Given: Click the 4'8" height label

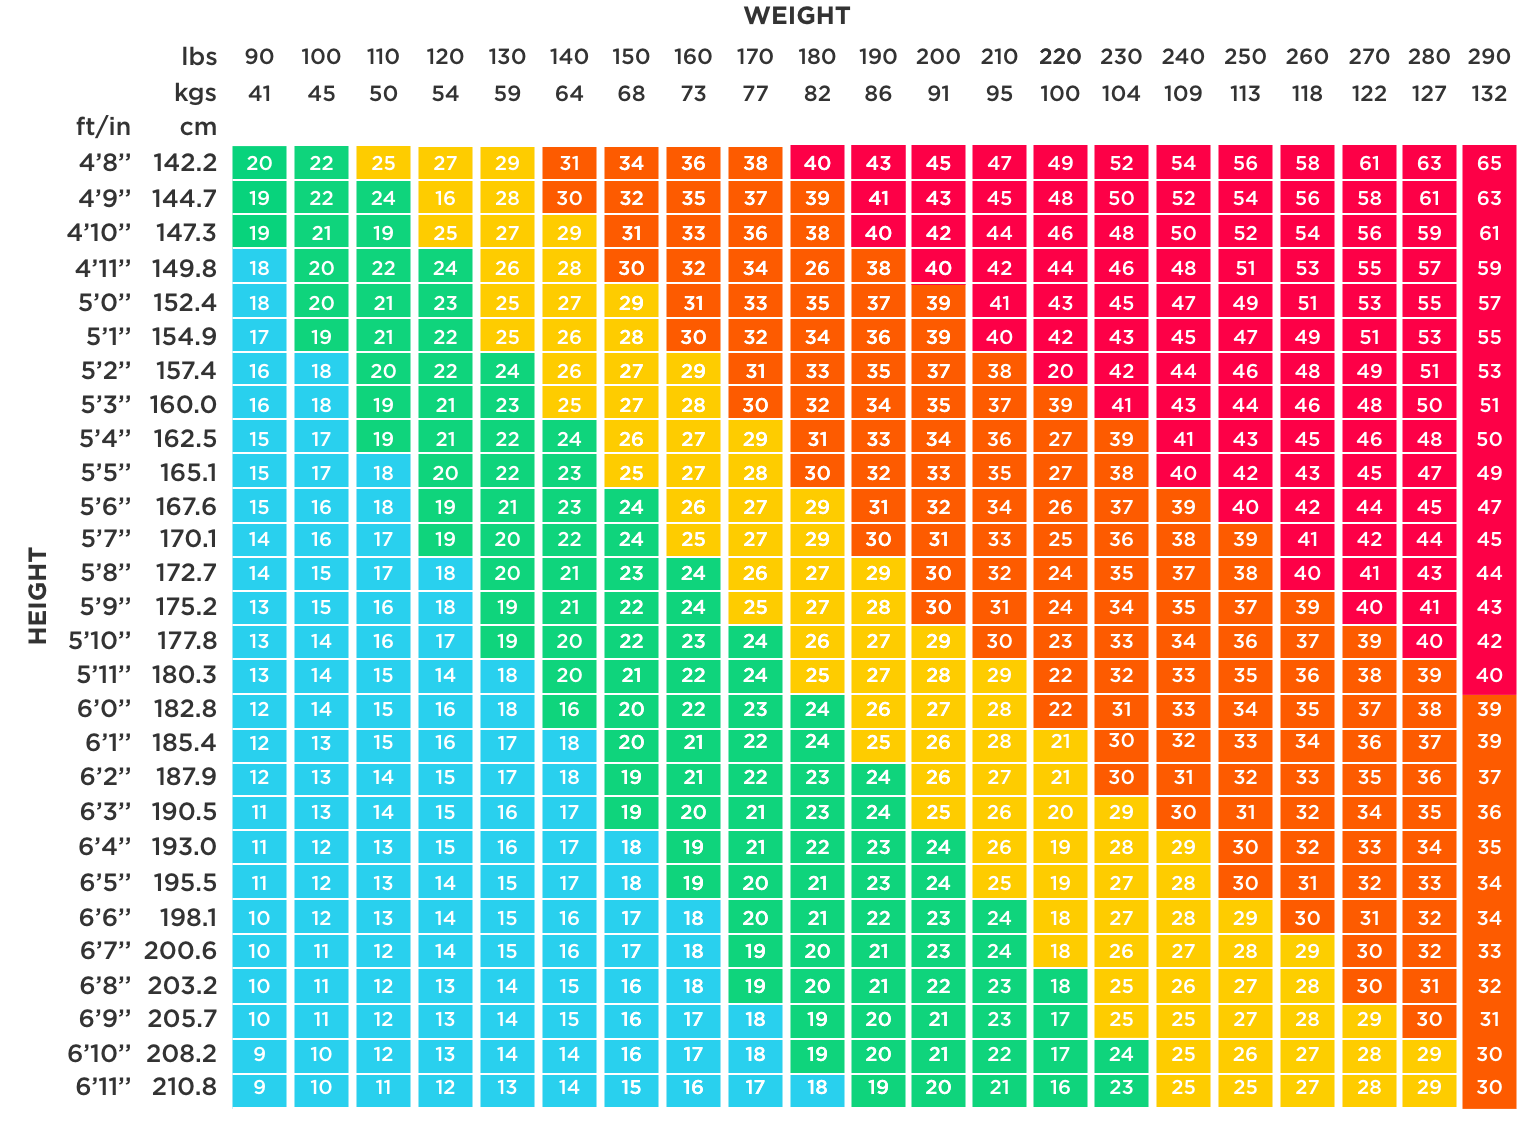Looking at the screenshot, I should (106, 163).
